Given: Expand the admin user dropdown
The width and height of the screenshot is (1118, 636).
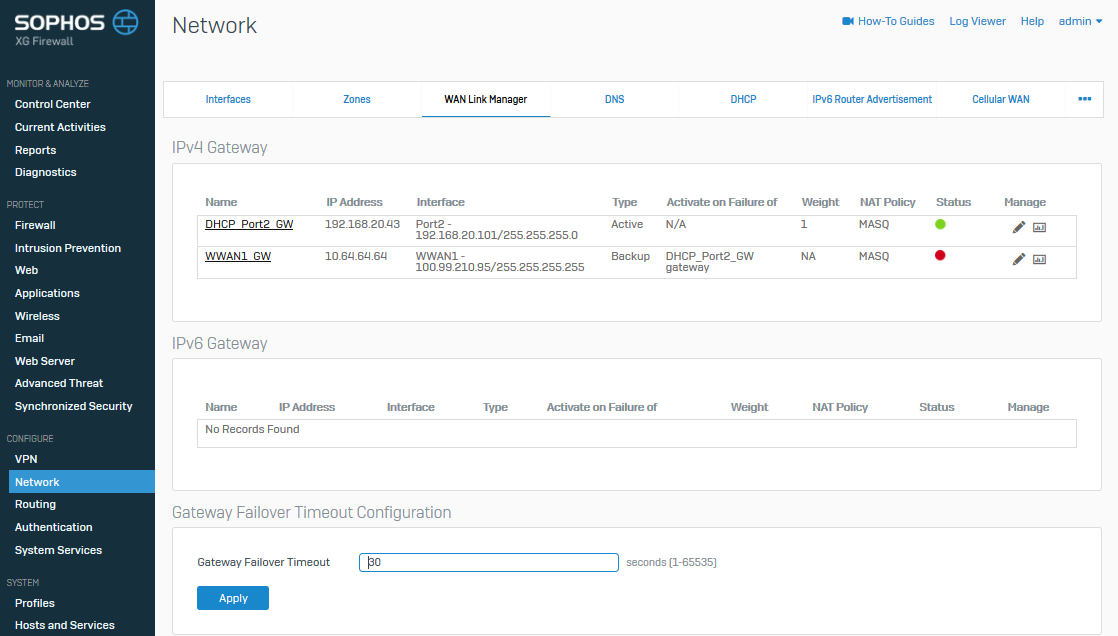Looking at the screenshot, I should pyautogui.click(x=1080, y=21).
